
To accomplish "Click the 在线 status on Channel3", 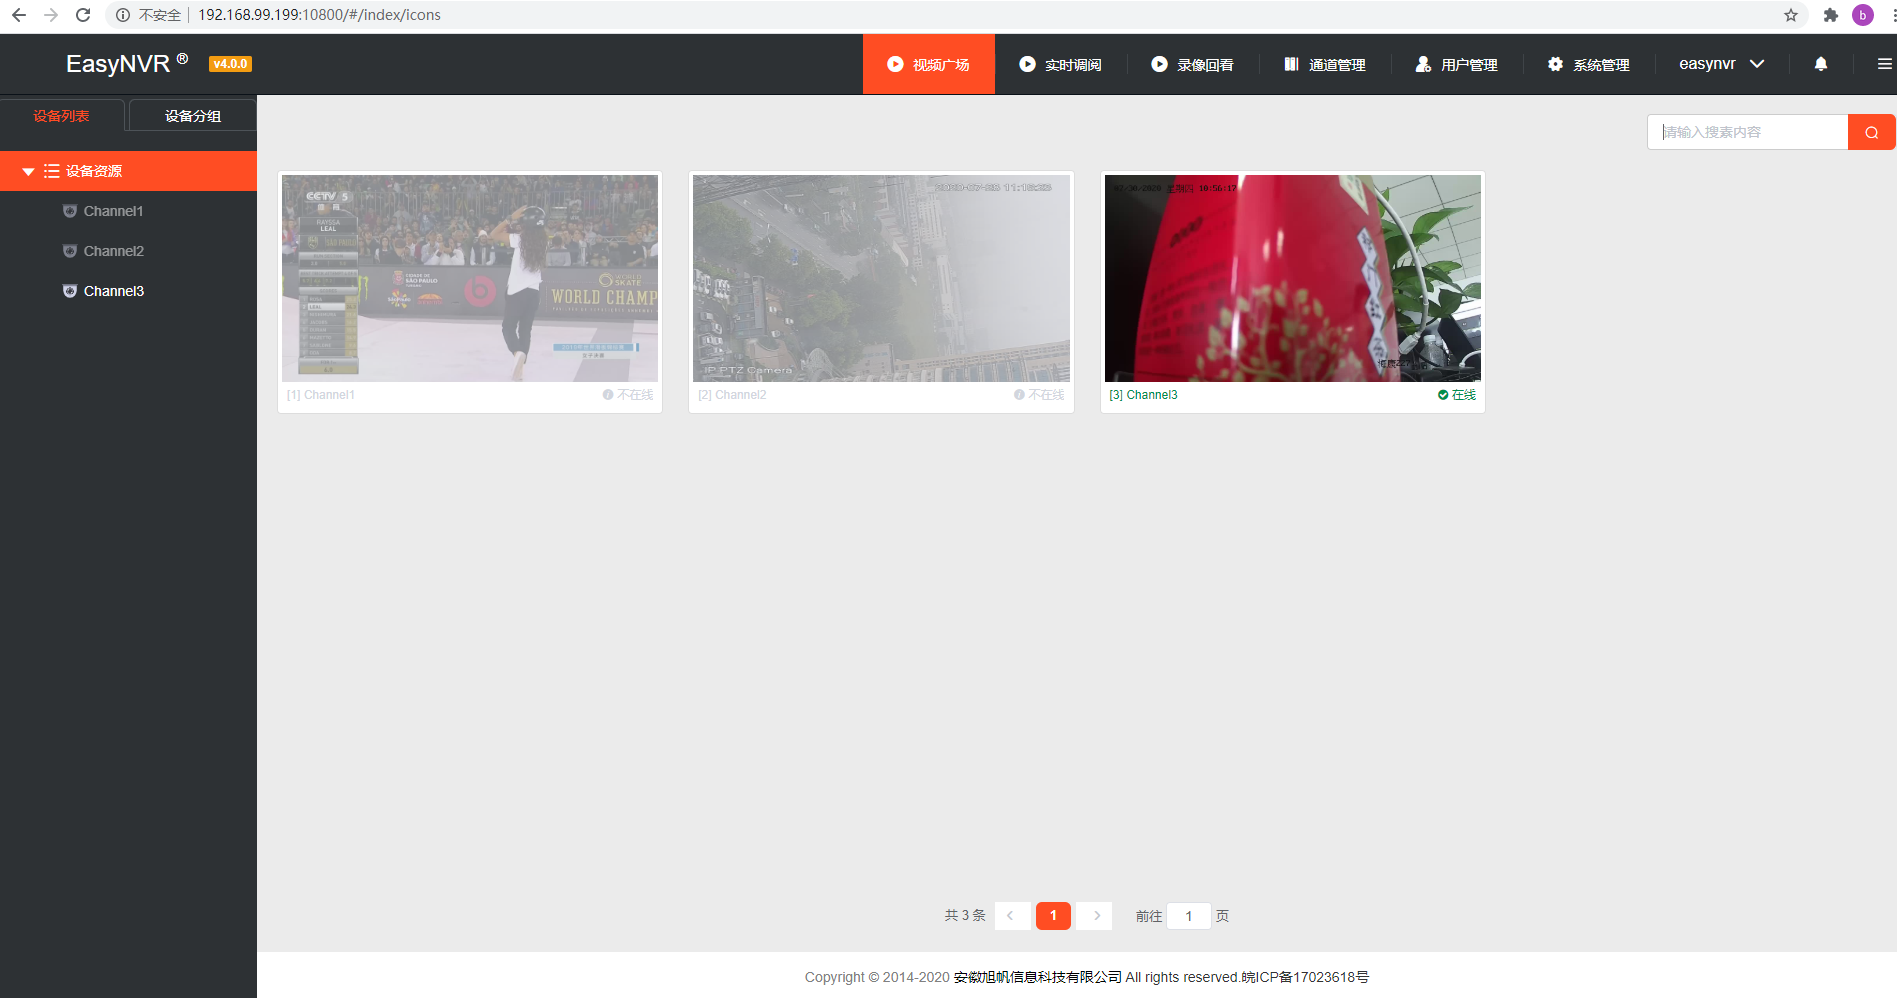I will 1457,395.
